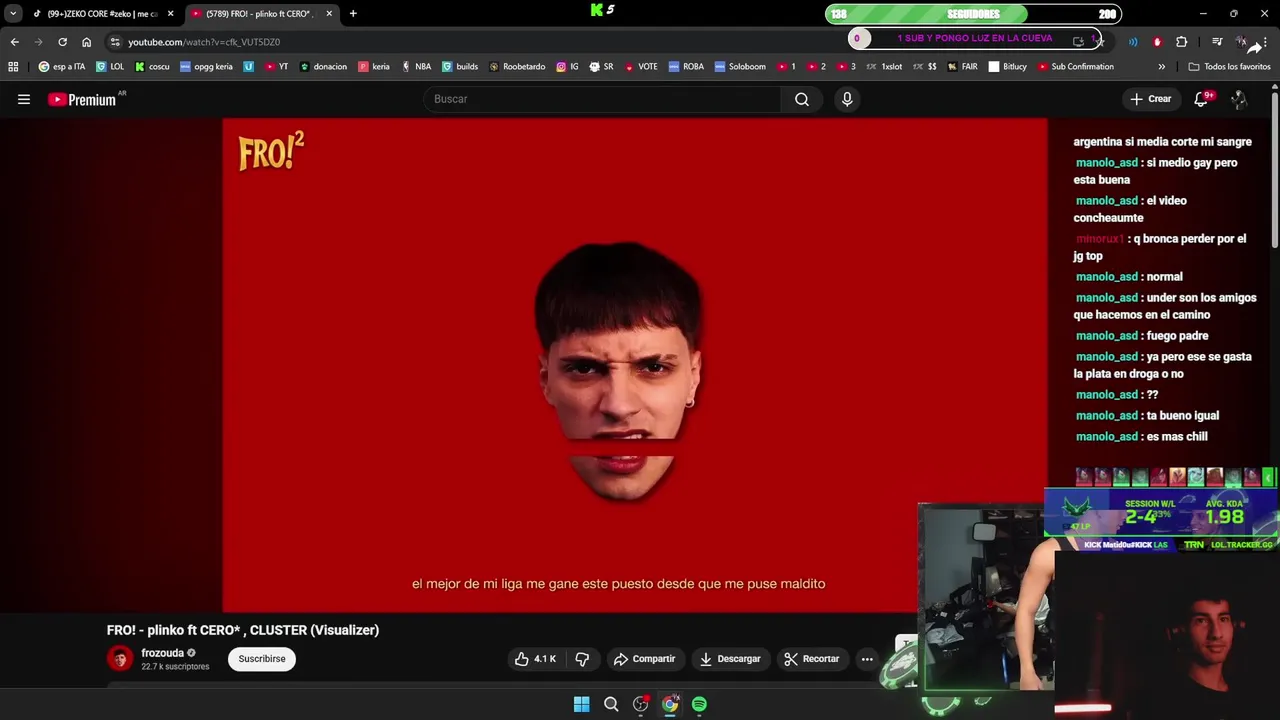Image resolution: width=1280 pixels, height=720 pixels.
Task: Click the Buscar search field
Action: 603,99
